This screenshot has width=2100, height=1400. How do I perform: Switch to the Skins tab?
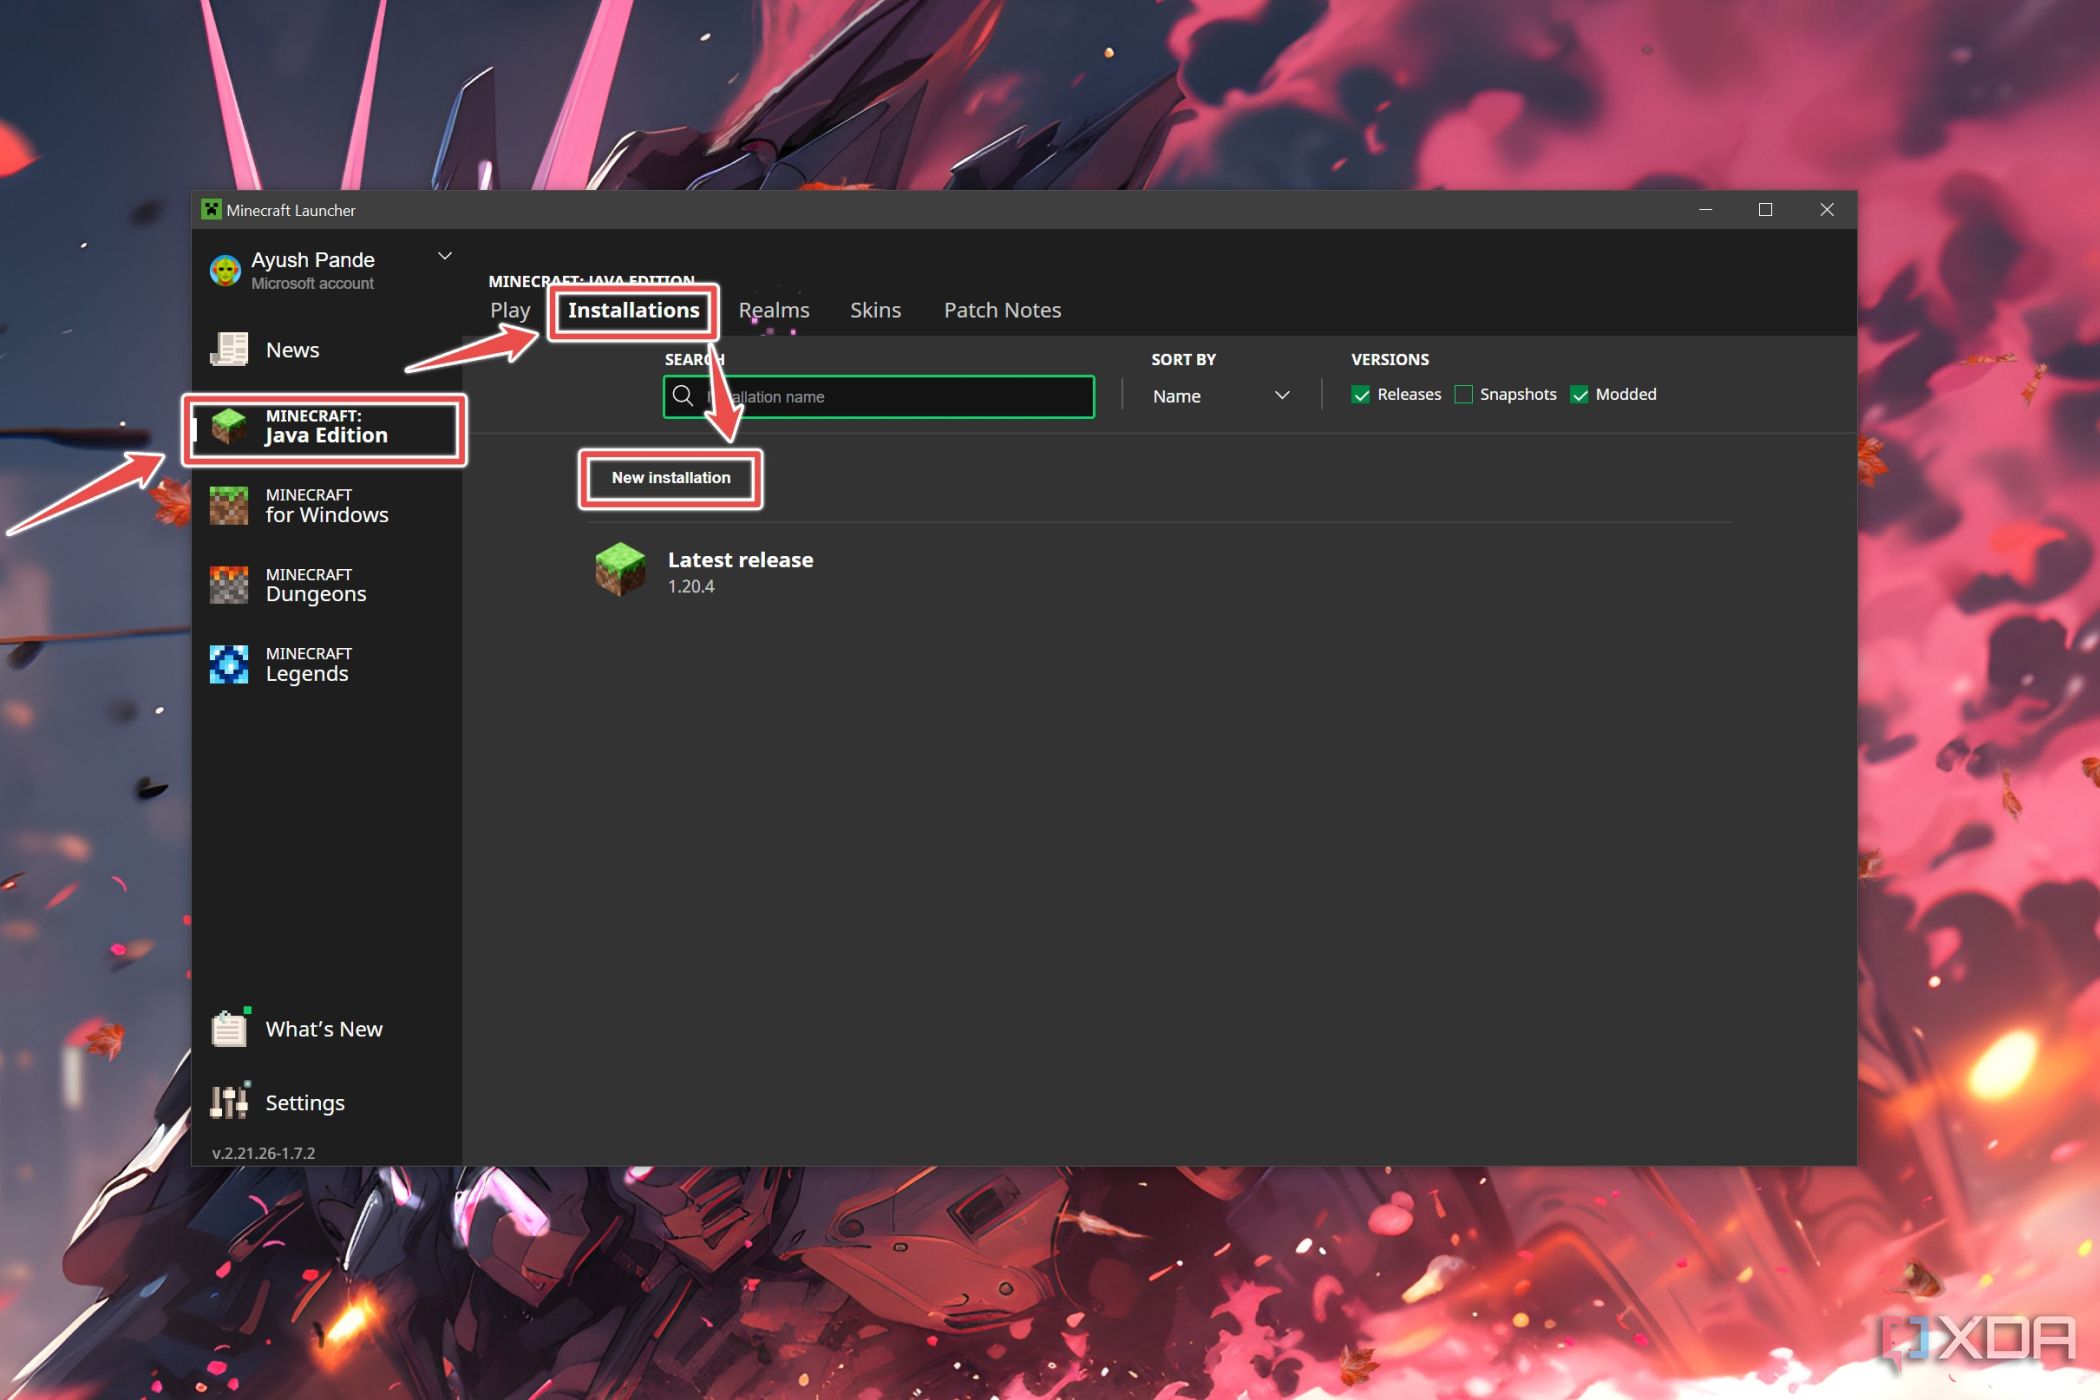click(x=875, y=310)
